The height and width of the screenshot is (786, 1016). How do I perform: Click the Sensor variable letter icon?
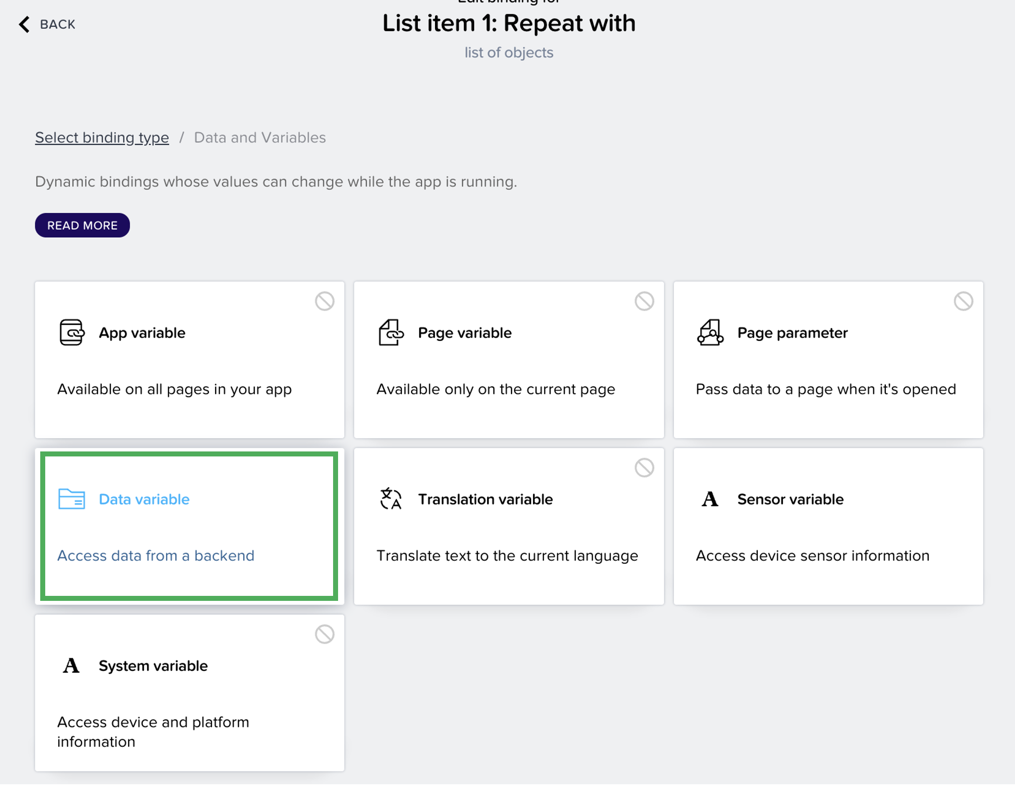pyautogui.click(x=710, y=499)
